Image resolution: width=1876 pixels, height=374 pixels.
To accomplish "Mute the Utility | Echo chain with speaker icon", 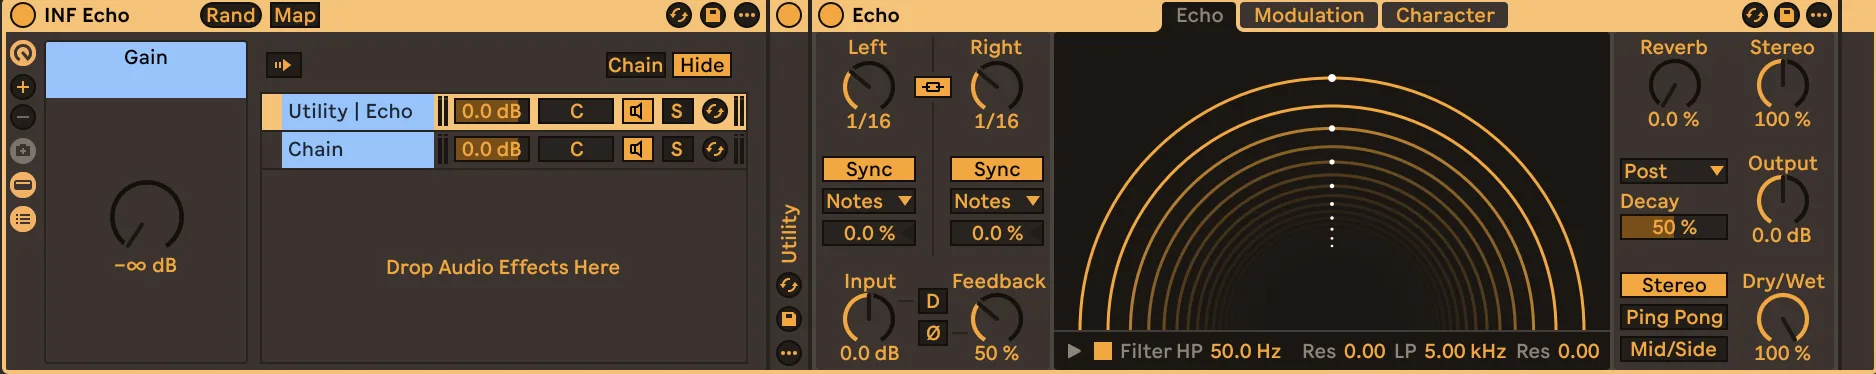I will tap(637, 111).
